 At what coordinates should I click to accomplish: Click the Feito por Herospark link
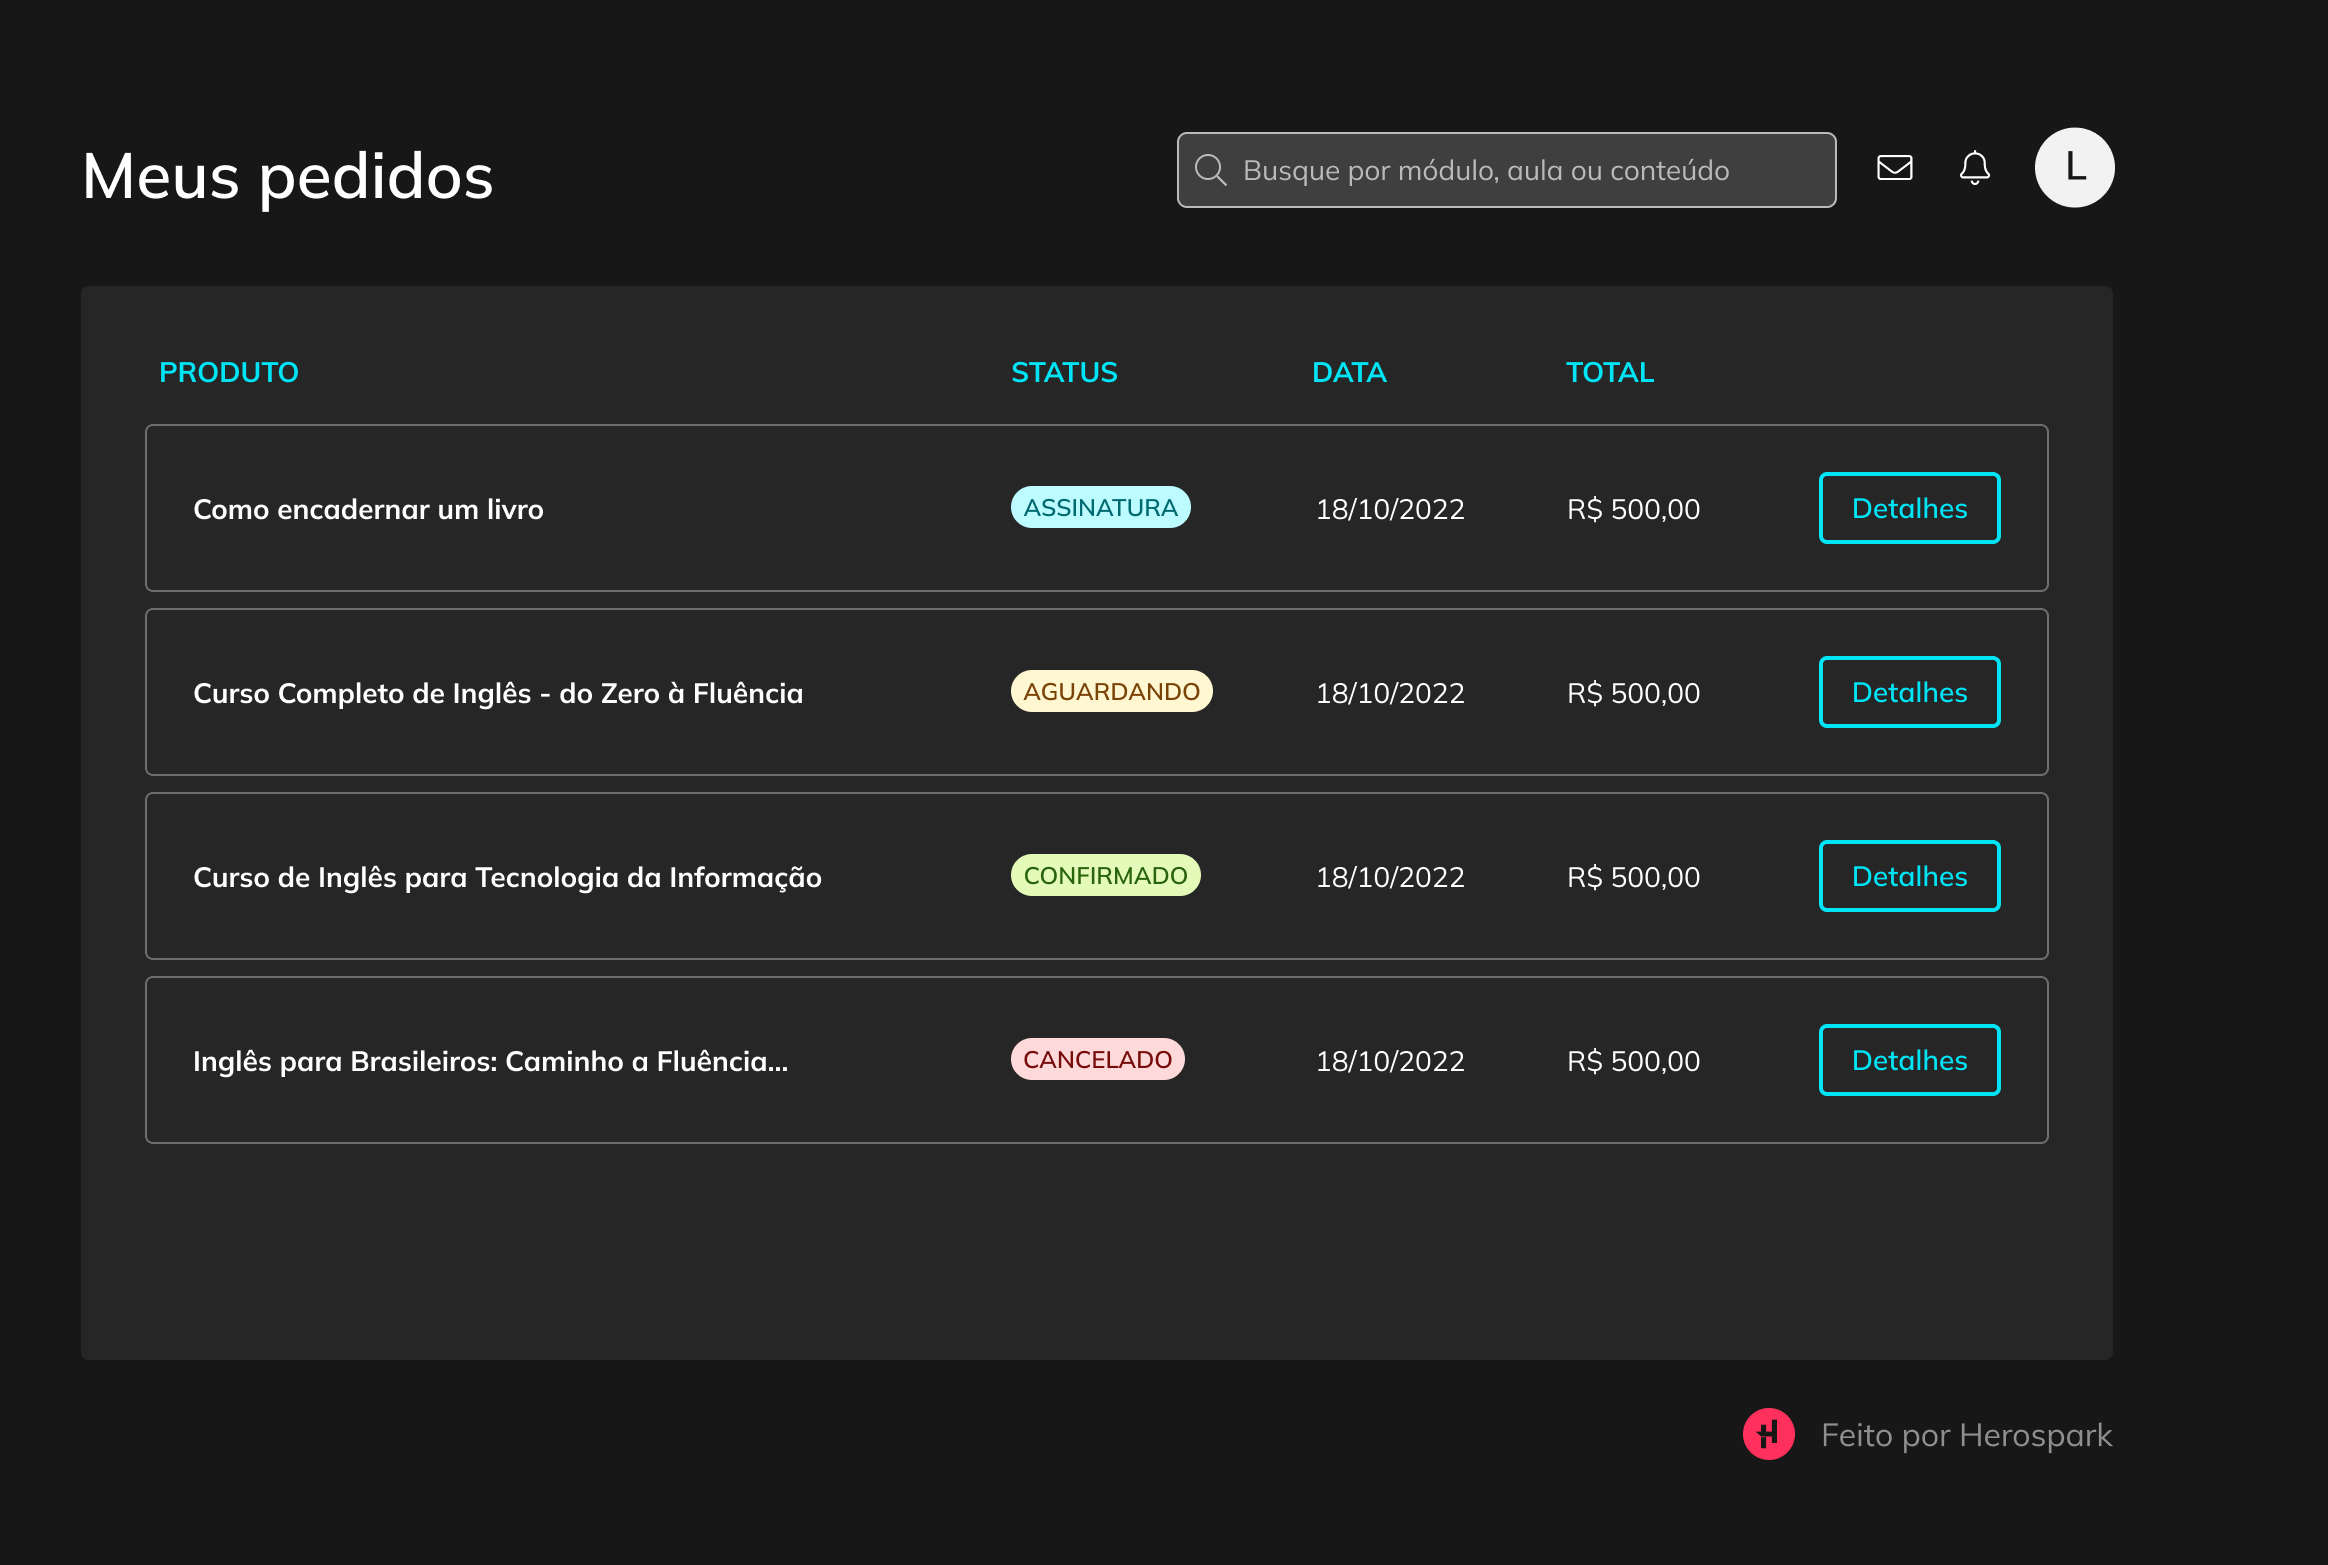point(1966,1435)
